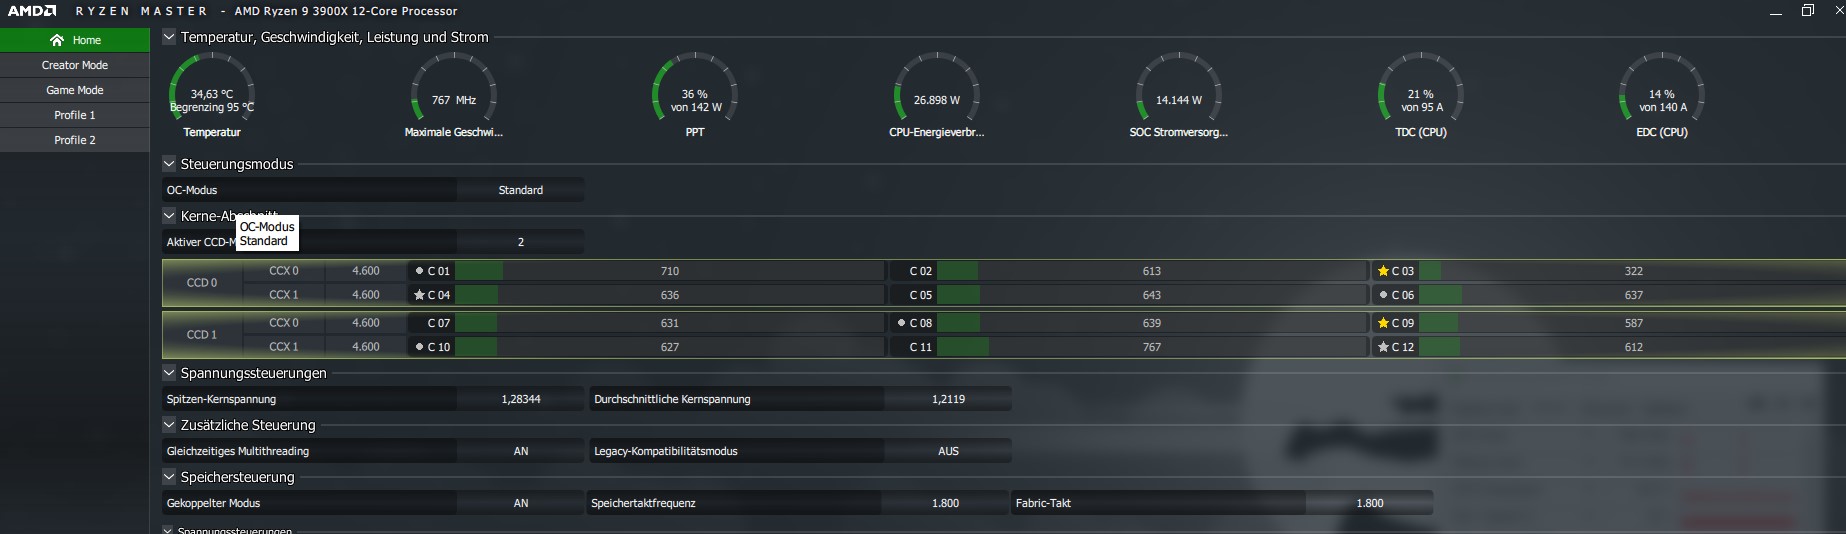
Task: Select Profile 2
Action: click(75, 140)
